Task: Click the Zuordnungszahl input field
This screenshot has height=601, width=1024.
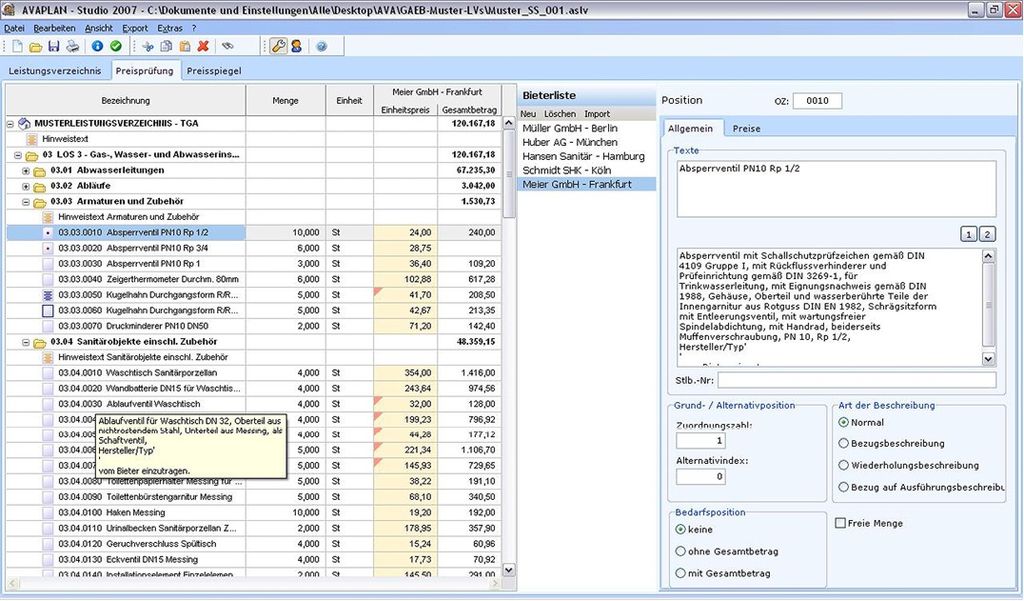Action: pyautogui.click(x=701, y=441)
